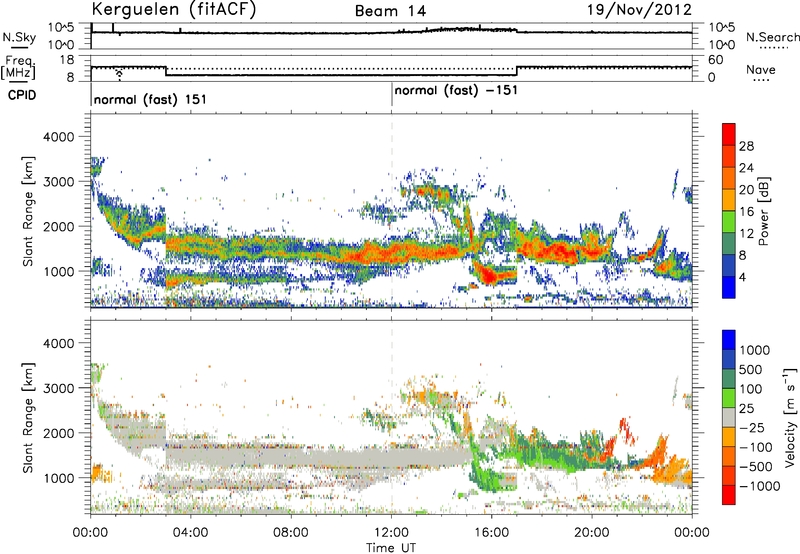The image size is (800, 554).
Task: Click '-100' on the Velocity colorbar
Action: [756, 447]
